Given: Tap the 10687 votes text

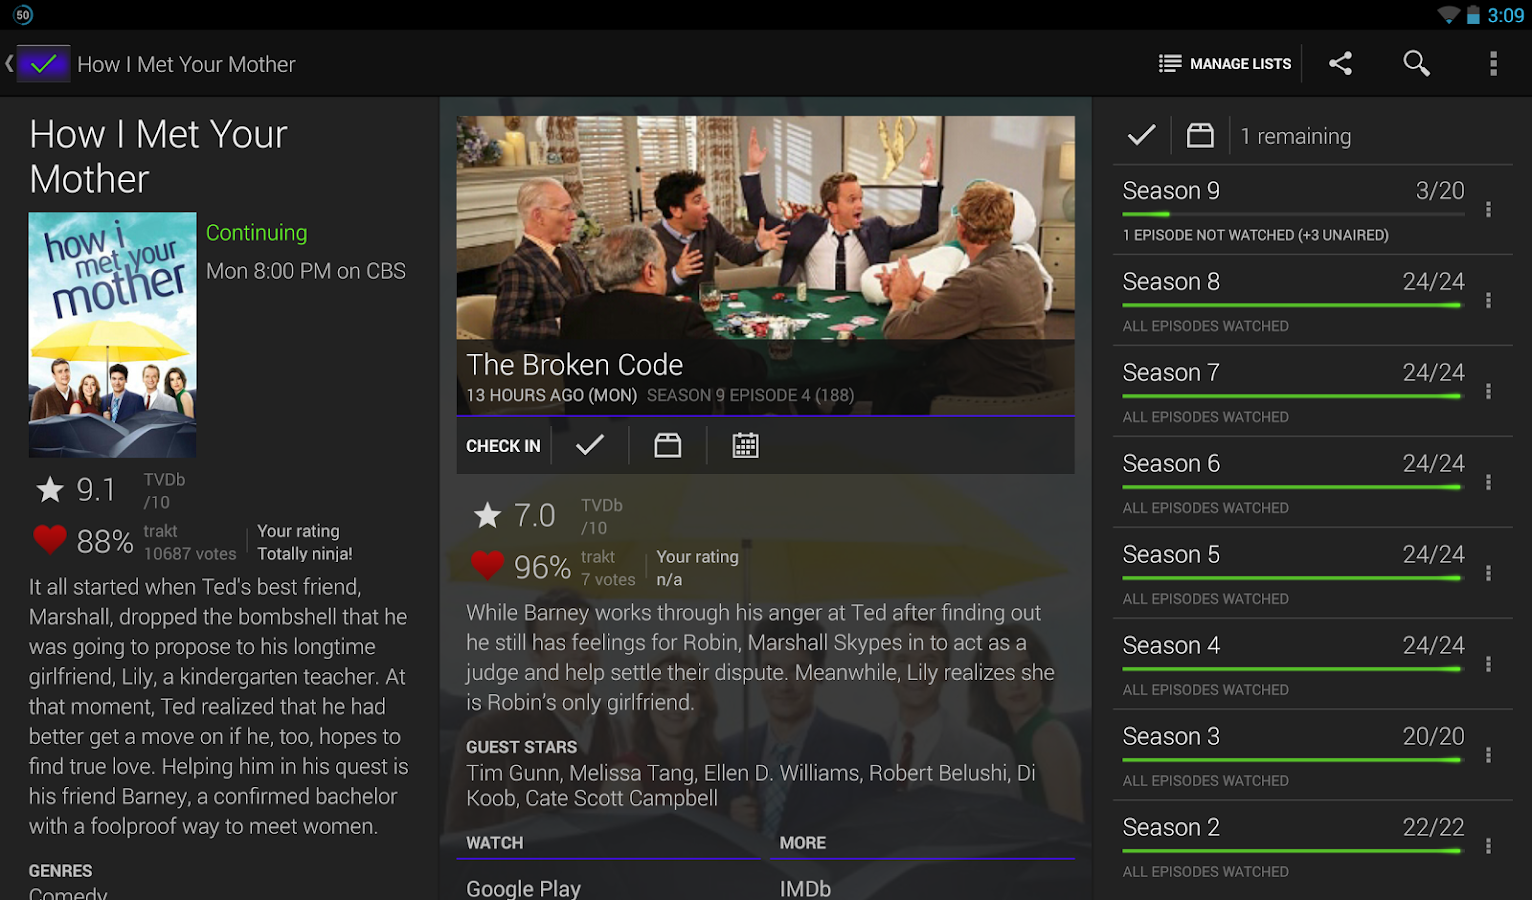Looking at the screenshot, I should click(x=190, y=554).
